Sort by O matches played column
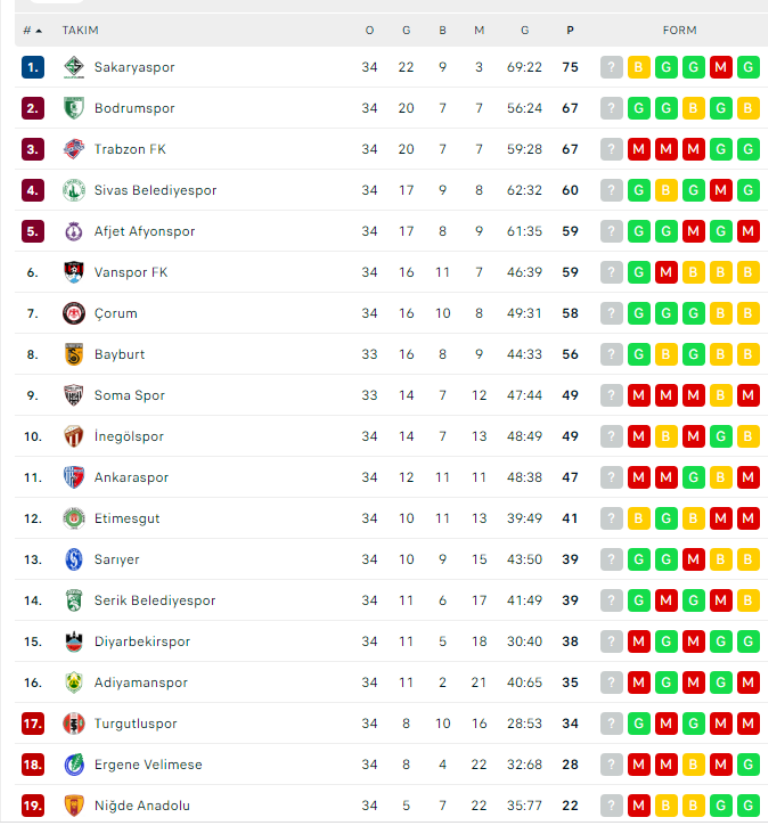This screenshot has width=768, height=825. click(x=370, y=31)
